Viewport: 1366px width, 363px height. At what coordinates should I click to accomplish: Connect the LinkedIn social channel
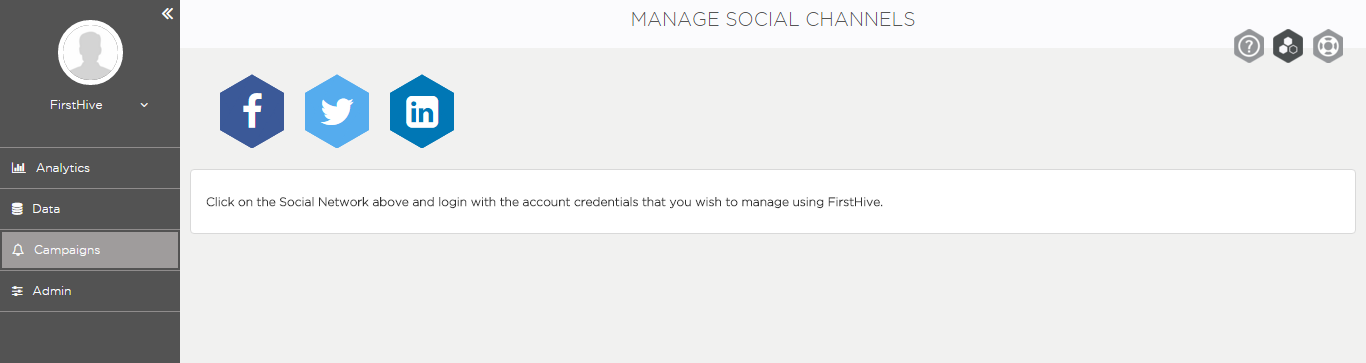[x=422, y=111]
